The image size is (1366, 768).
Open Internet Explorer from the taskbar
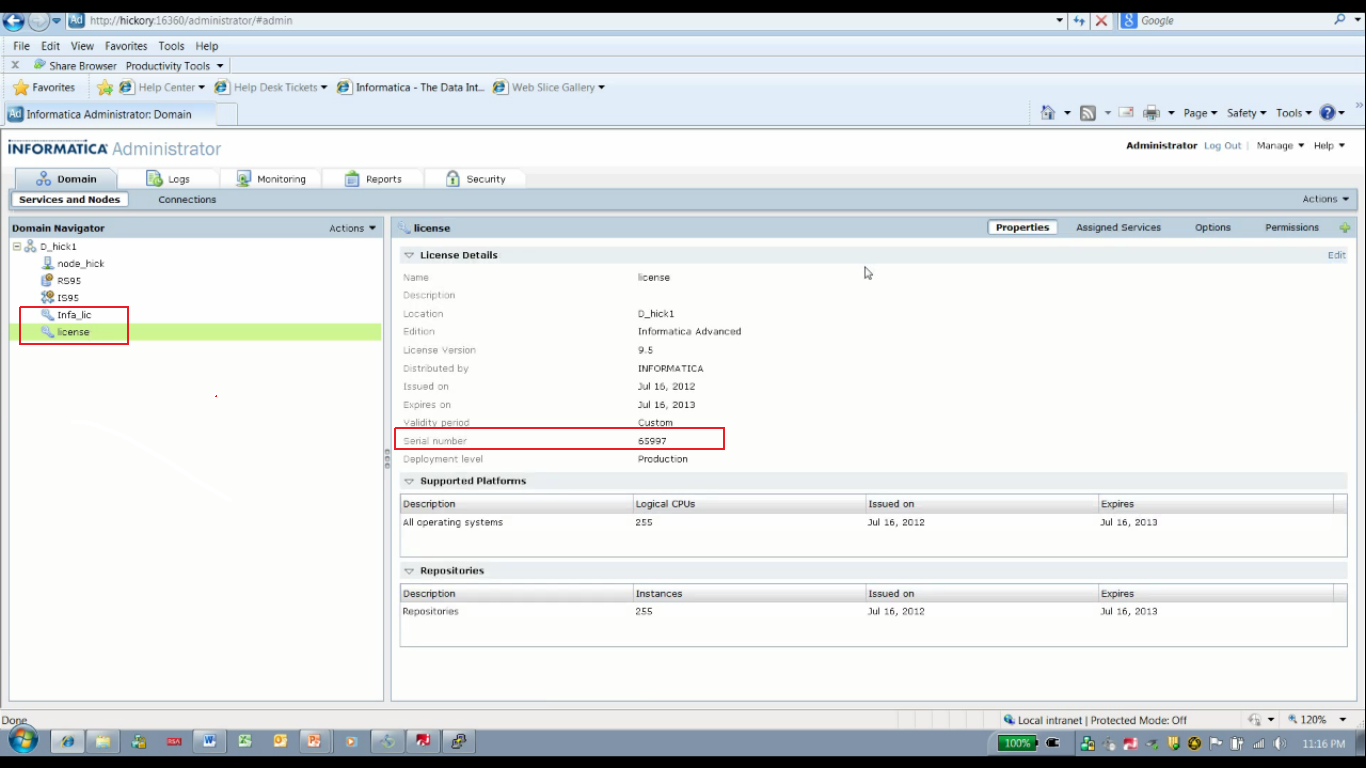[x=67, y=742]
